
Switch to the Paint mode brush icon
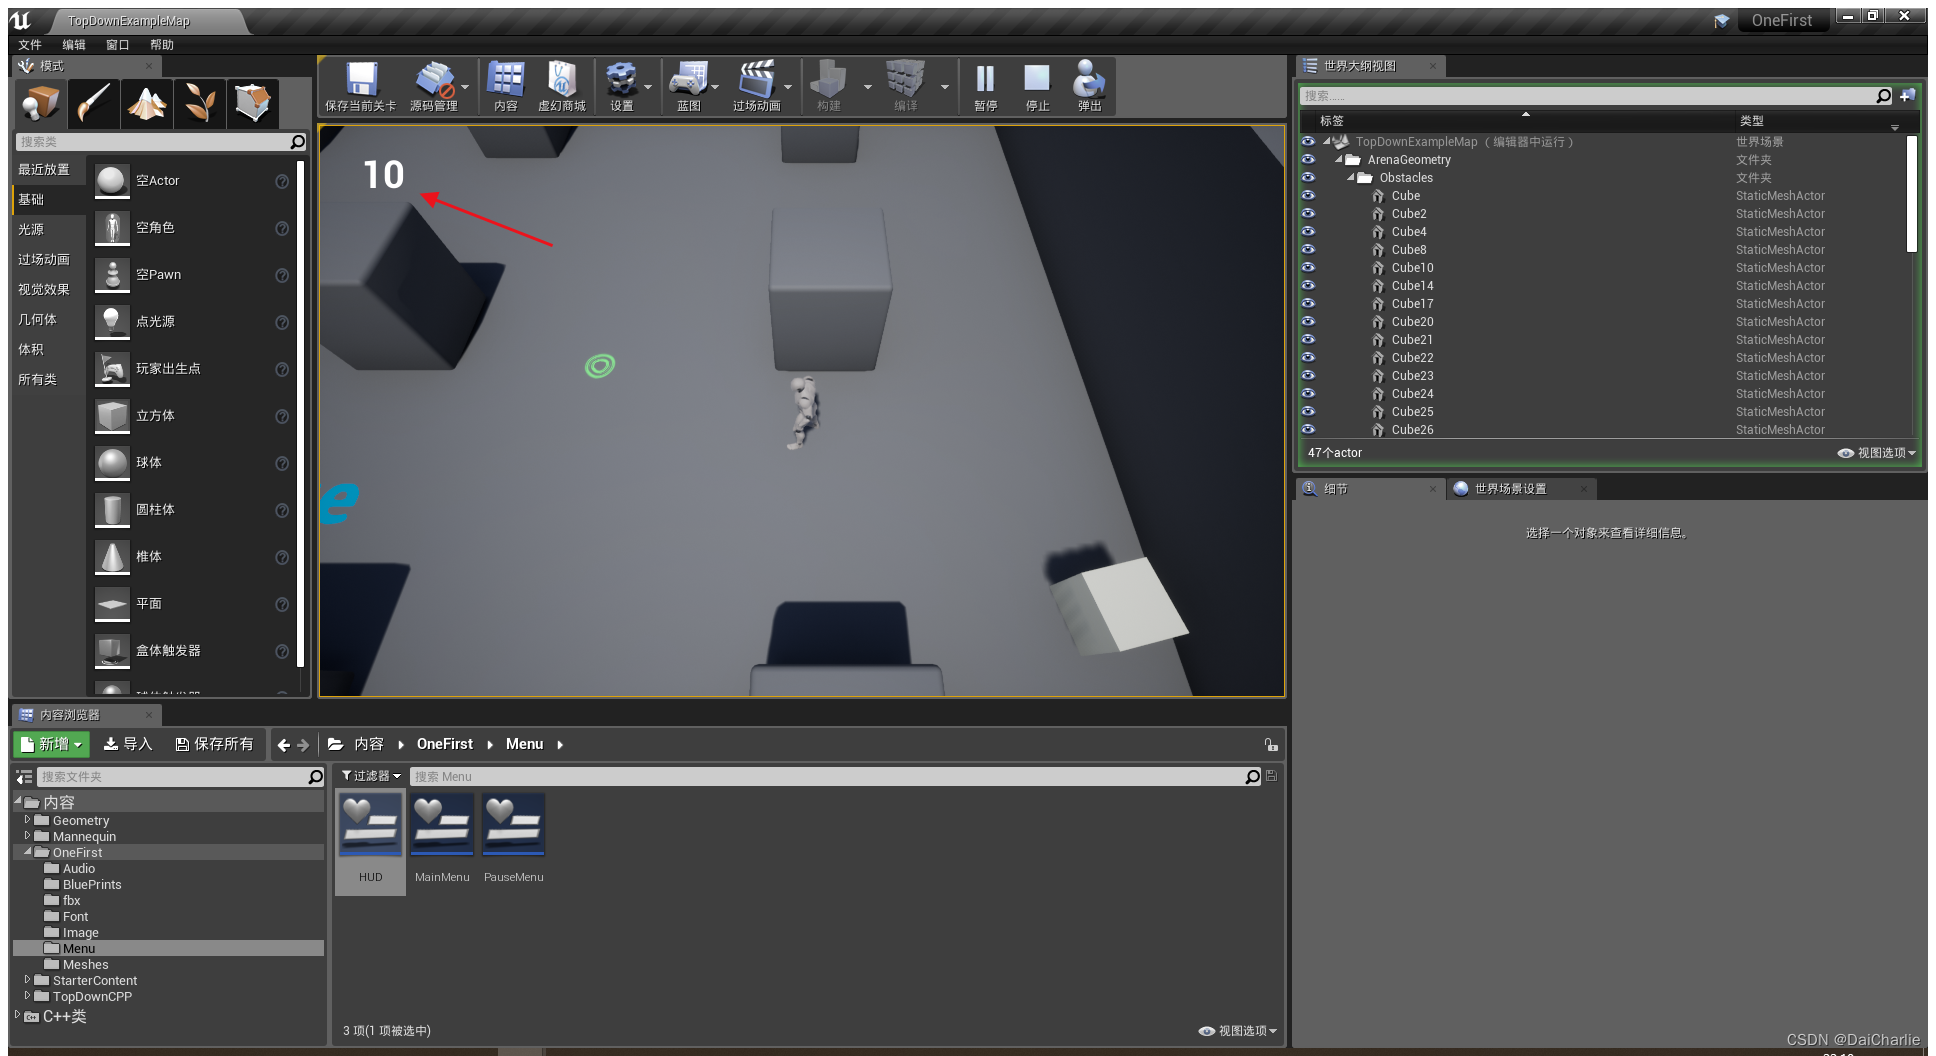pos(93,103)
